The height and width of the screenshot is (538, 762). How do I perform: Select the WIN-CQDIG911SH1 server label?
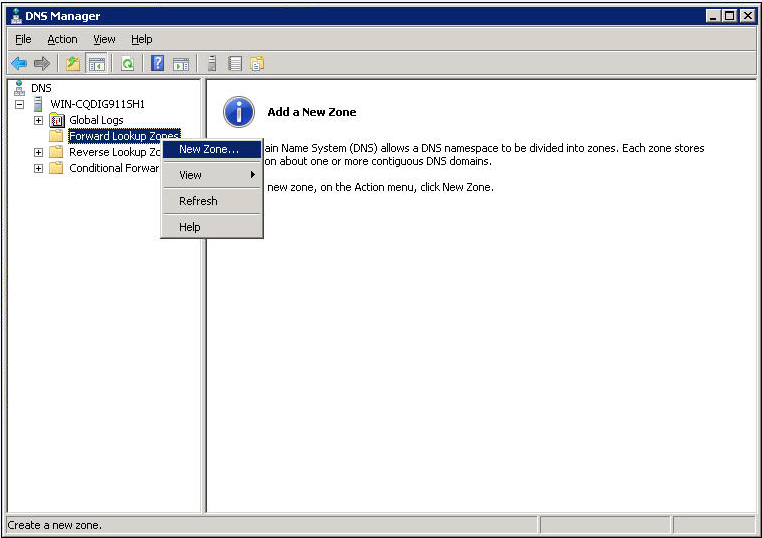click(97, 104)
